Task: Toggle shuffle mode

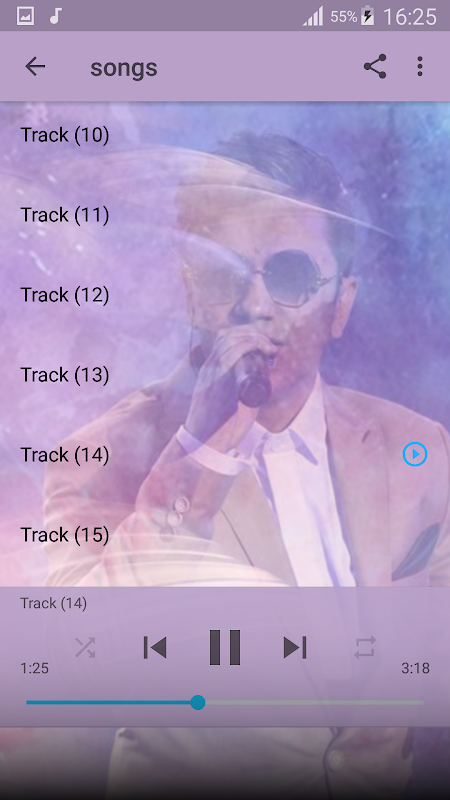Action: coord(85,647)
